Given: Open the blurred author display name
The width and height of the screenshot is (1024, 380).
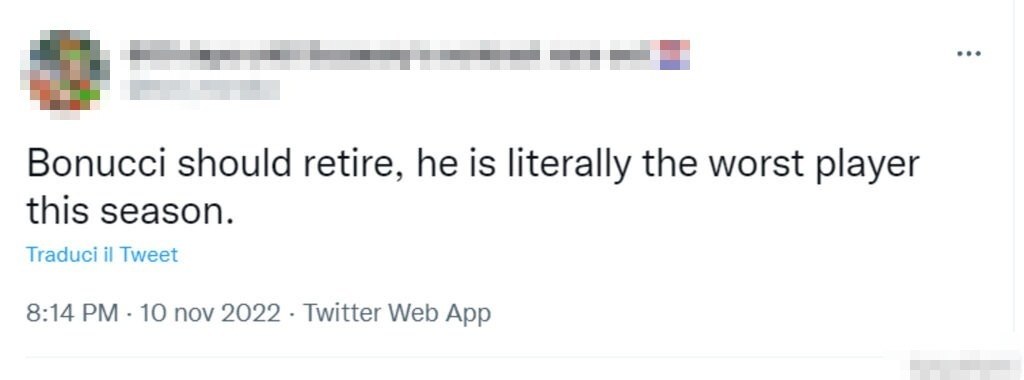Looking at the screenshot, I should (391, 55).
